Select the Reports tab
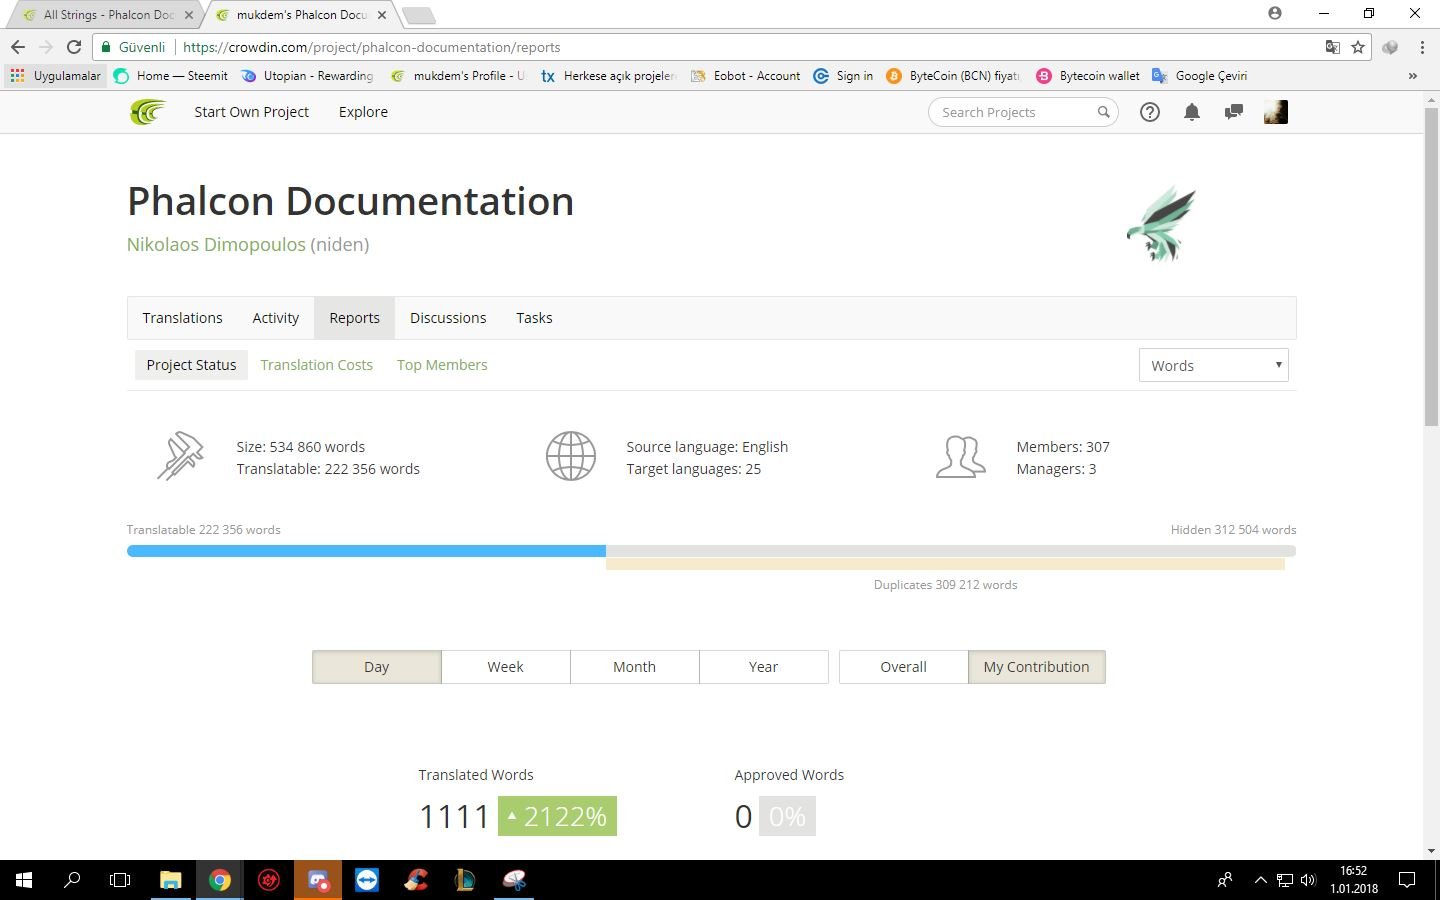This screenshot has width=1440, height=900. (354, 318)
